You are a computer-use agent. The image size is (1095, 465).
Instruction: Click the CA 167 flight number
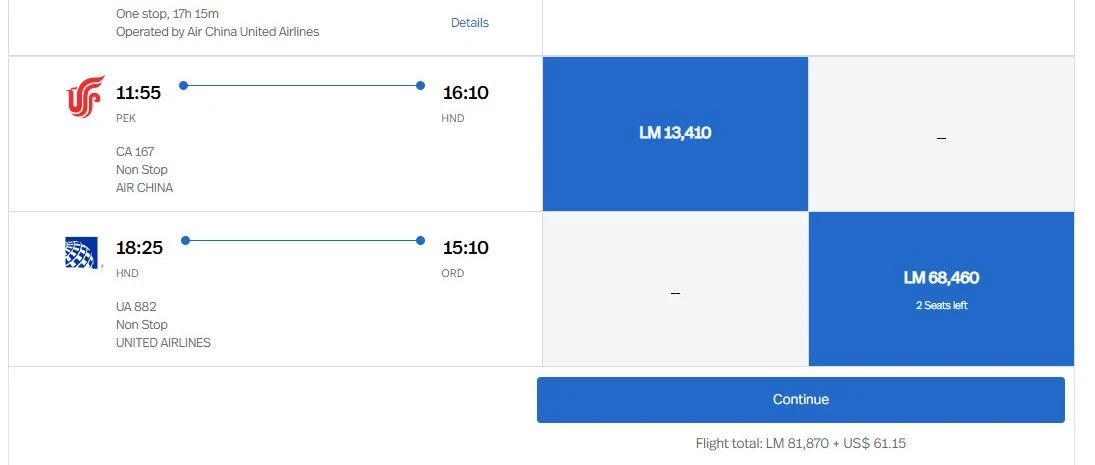[135, 152]
